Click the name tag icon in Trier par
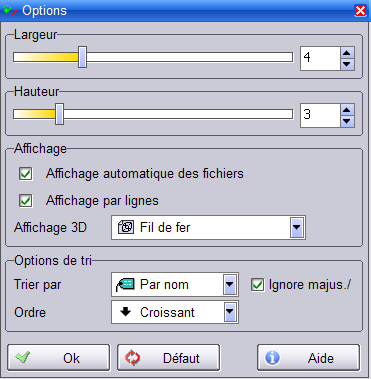The height and width of the screenshot is (379, 371). point(125,285)
